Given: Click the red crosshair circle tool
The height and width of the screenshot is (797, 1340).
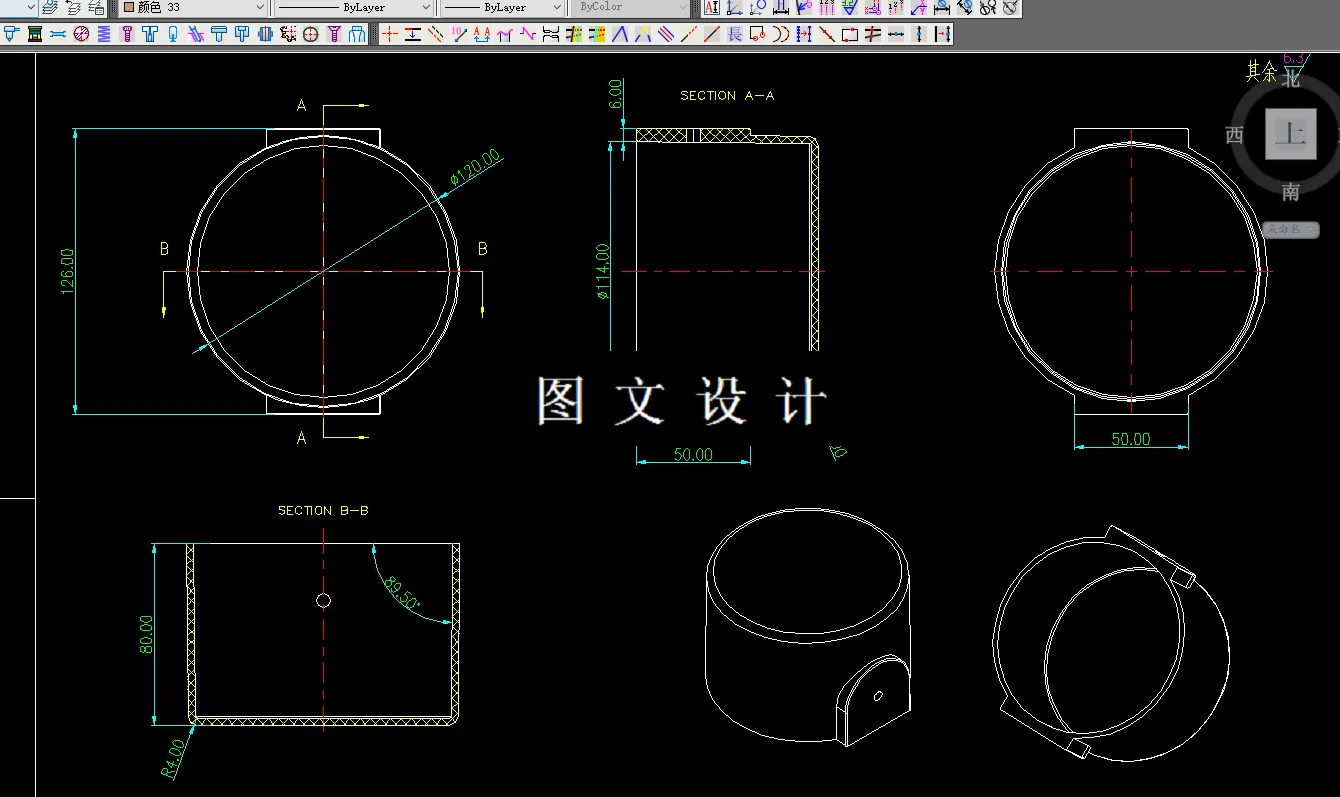Looking at the screenshot, I should (311, 34).
